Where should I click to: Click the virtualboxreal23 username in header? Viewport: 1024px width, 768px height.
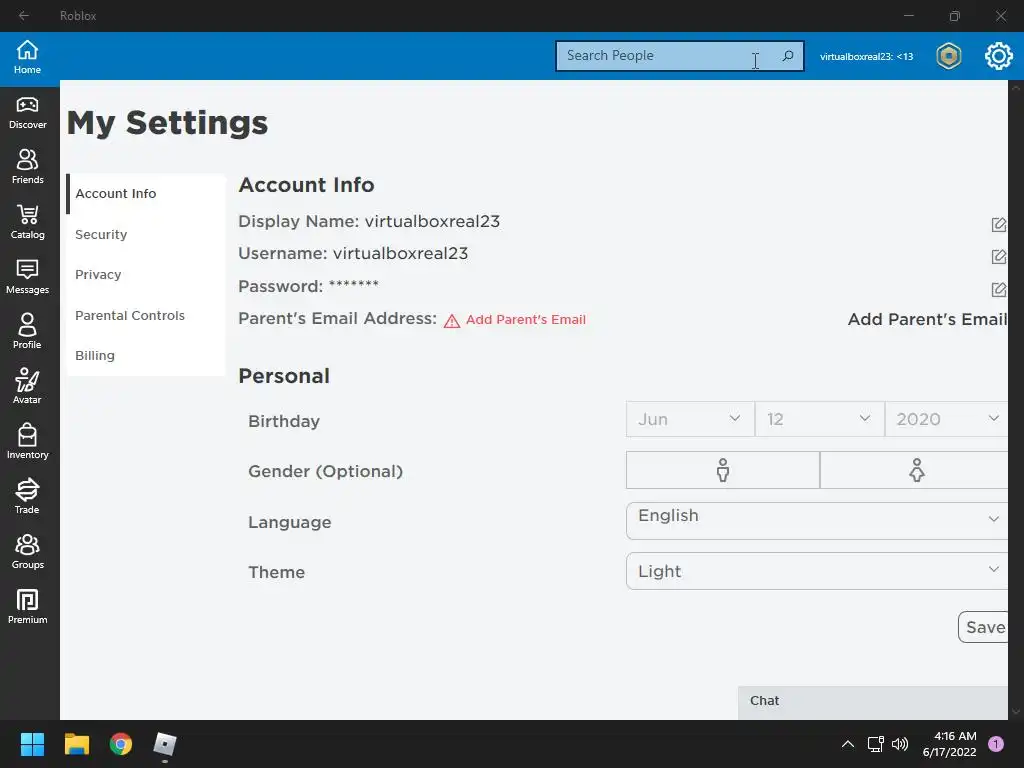click(x=867, y=57)
